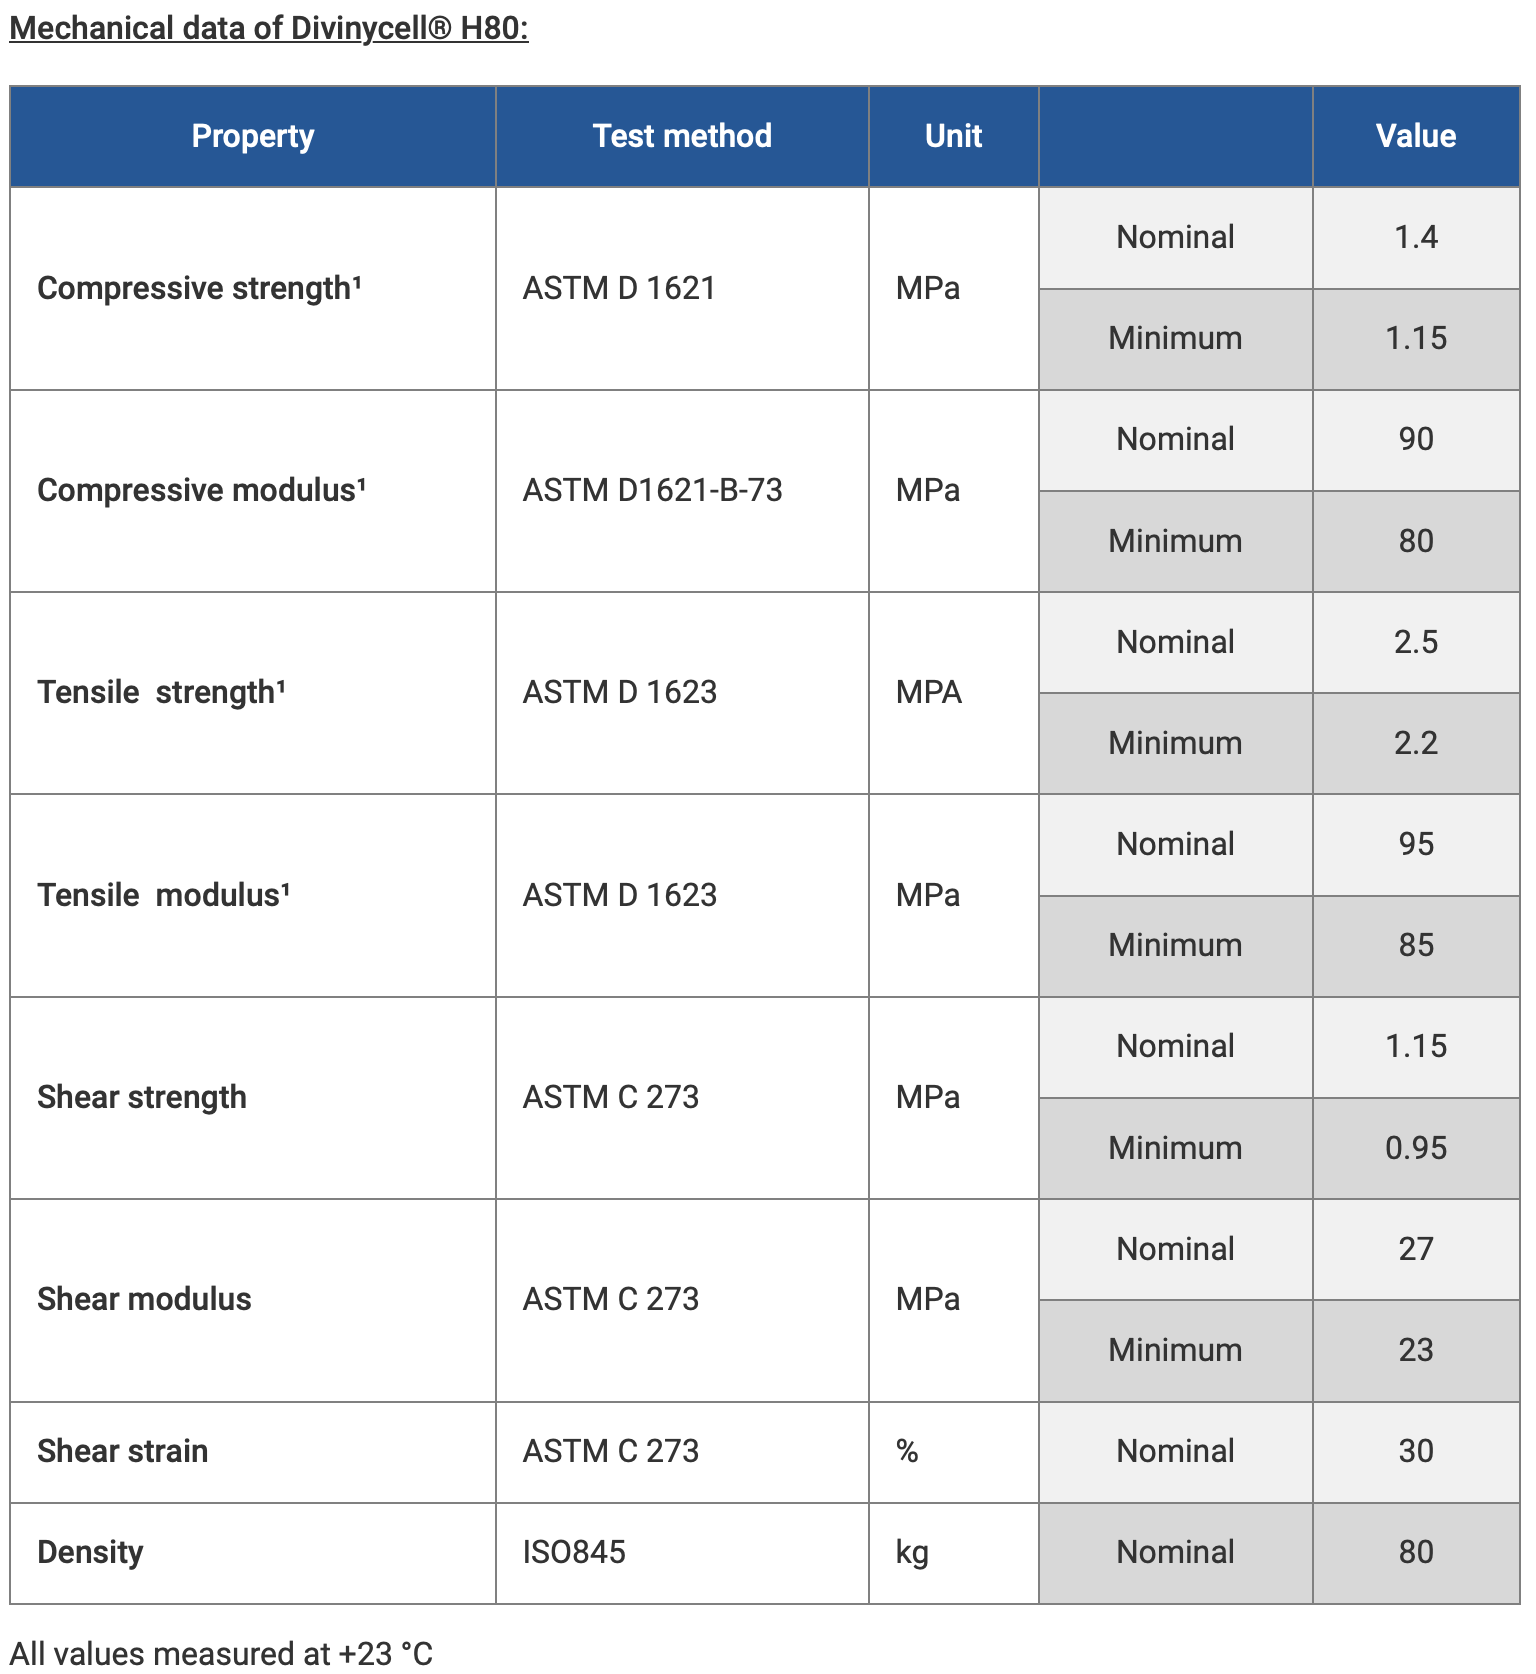Select the ASTM D1621-B-73 test method cell
Screen dimensions: 1536x1674
[652, 490]
